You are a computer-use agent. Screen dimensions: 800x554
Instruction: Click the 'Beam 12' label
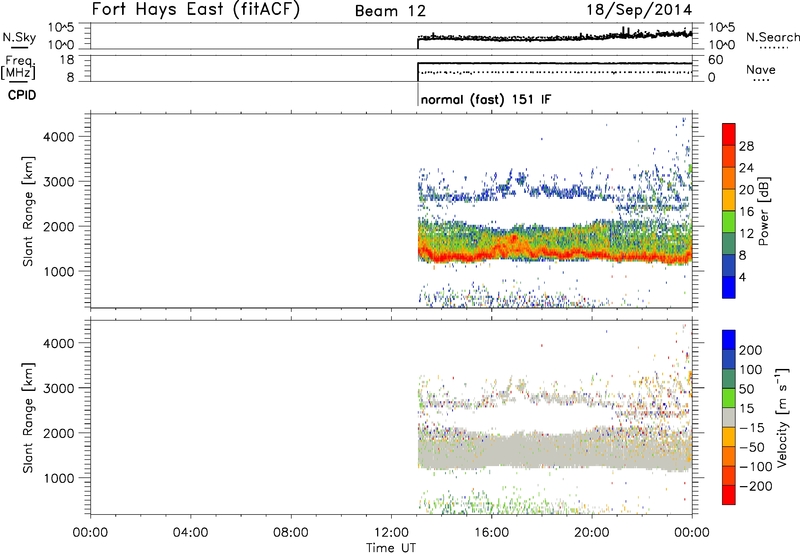390,11
